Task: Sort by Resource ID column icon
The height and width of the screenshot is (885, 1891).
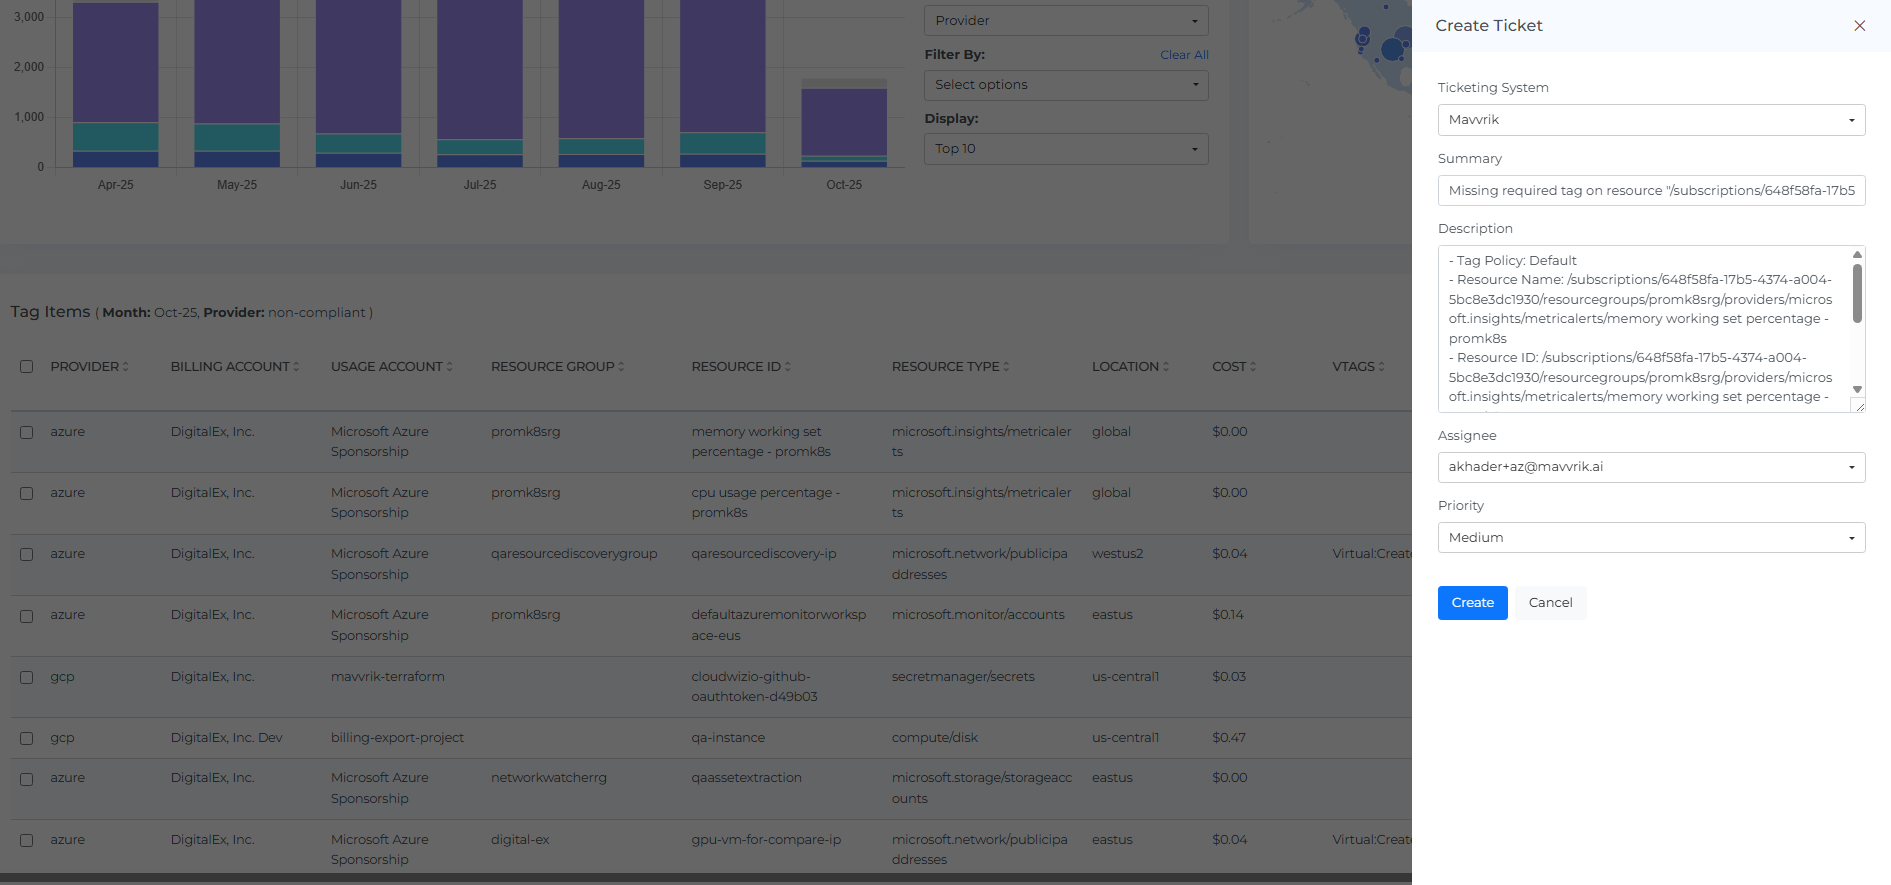Action: [788, 367]
